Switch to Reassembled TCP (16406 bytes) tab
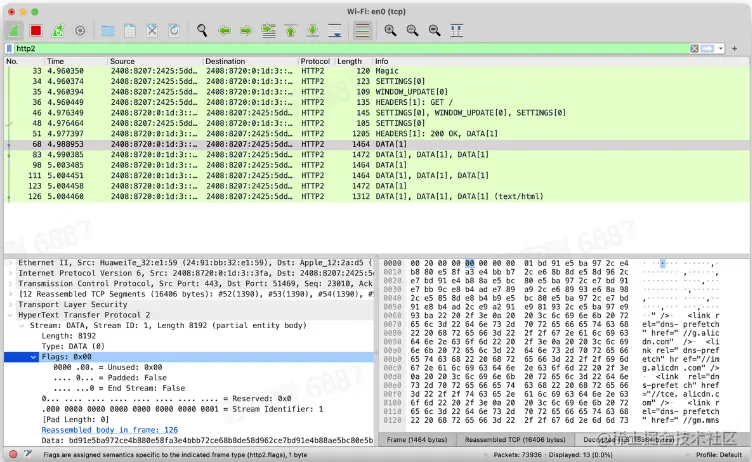Viewport: 752px width, 462px height. [515, 439]
